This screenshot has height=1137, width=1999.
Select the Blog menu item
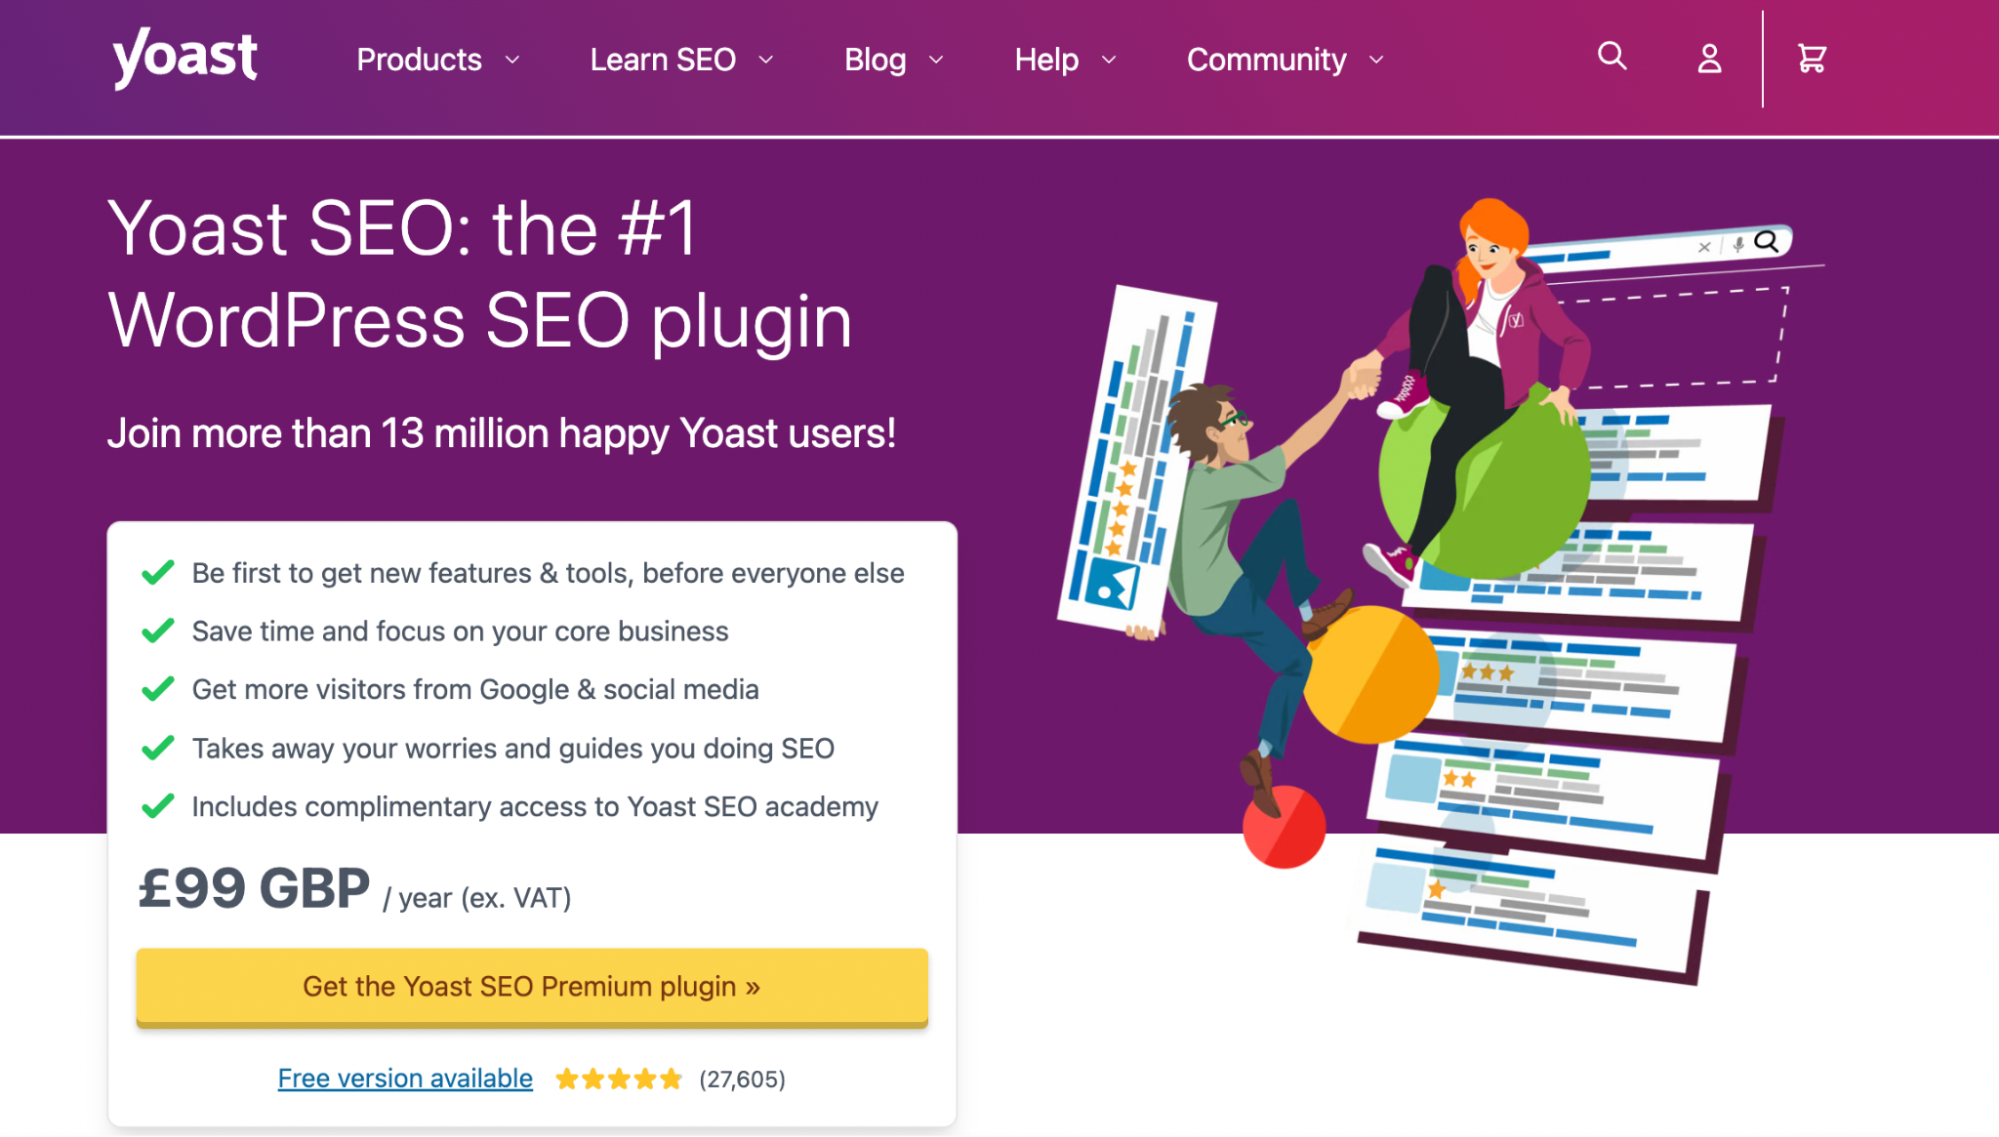tap(875, 59)
